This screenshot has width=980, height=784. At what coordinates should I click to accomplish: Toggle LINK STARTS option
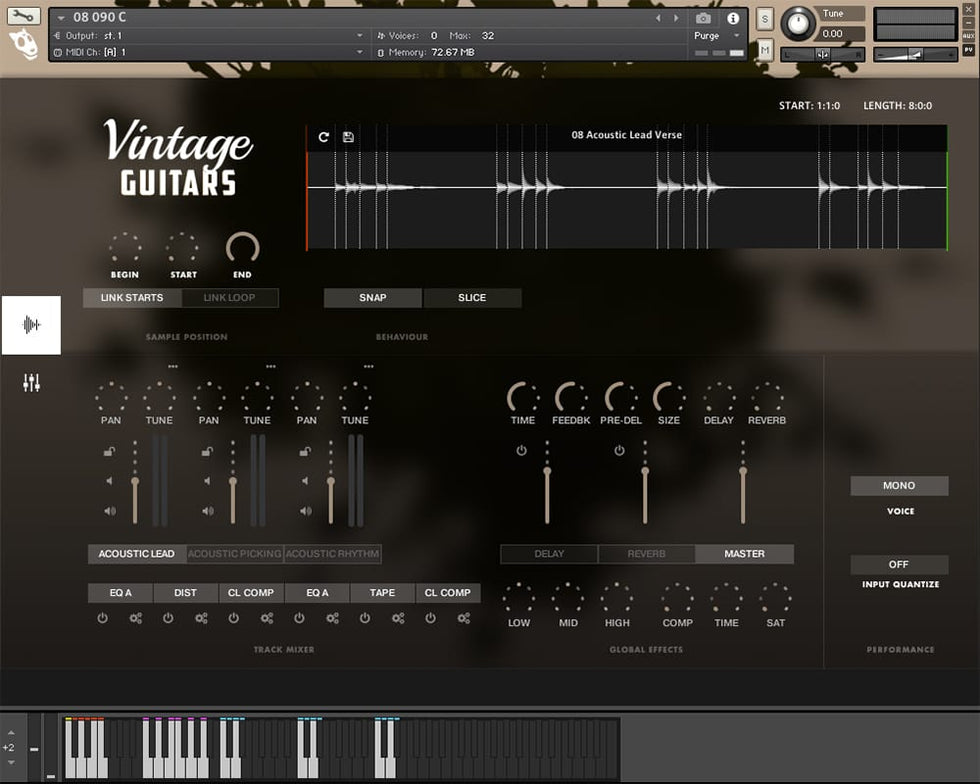pos(132,298)
